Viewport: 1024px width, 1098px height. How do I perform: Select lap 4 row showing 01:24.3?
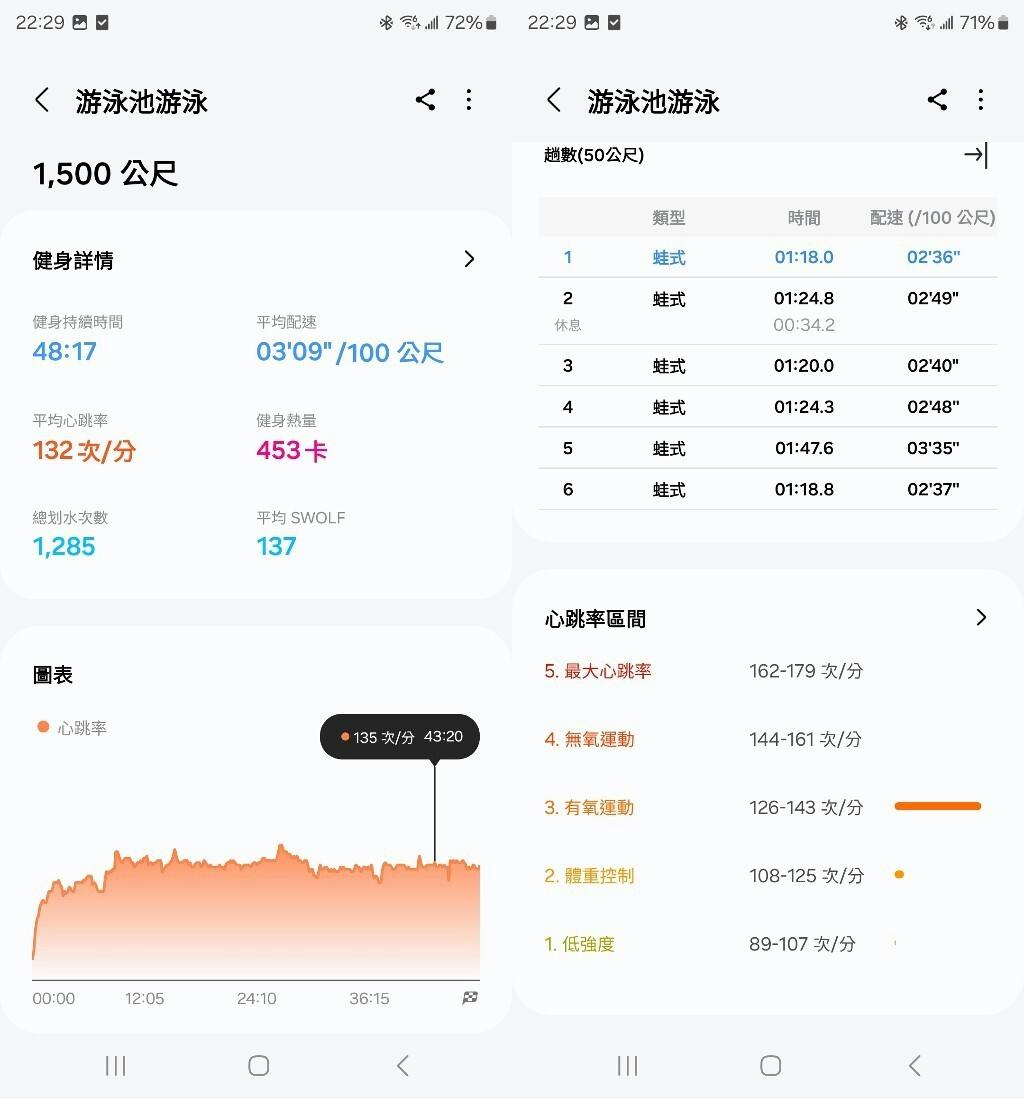pos(768,407)
